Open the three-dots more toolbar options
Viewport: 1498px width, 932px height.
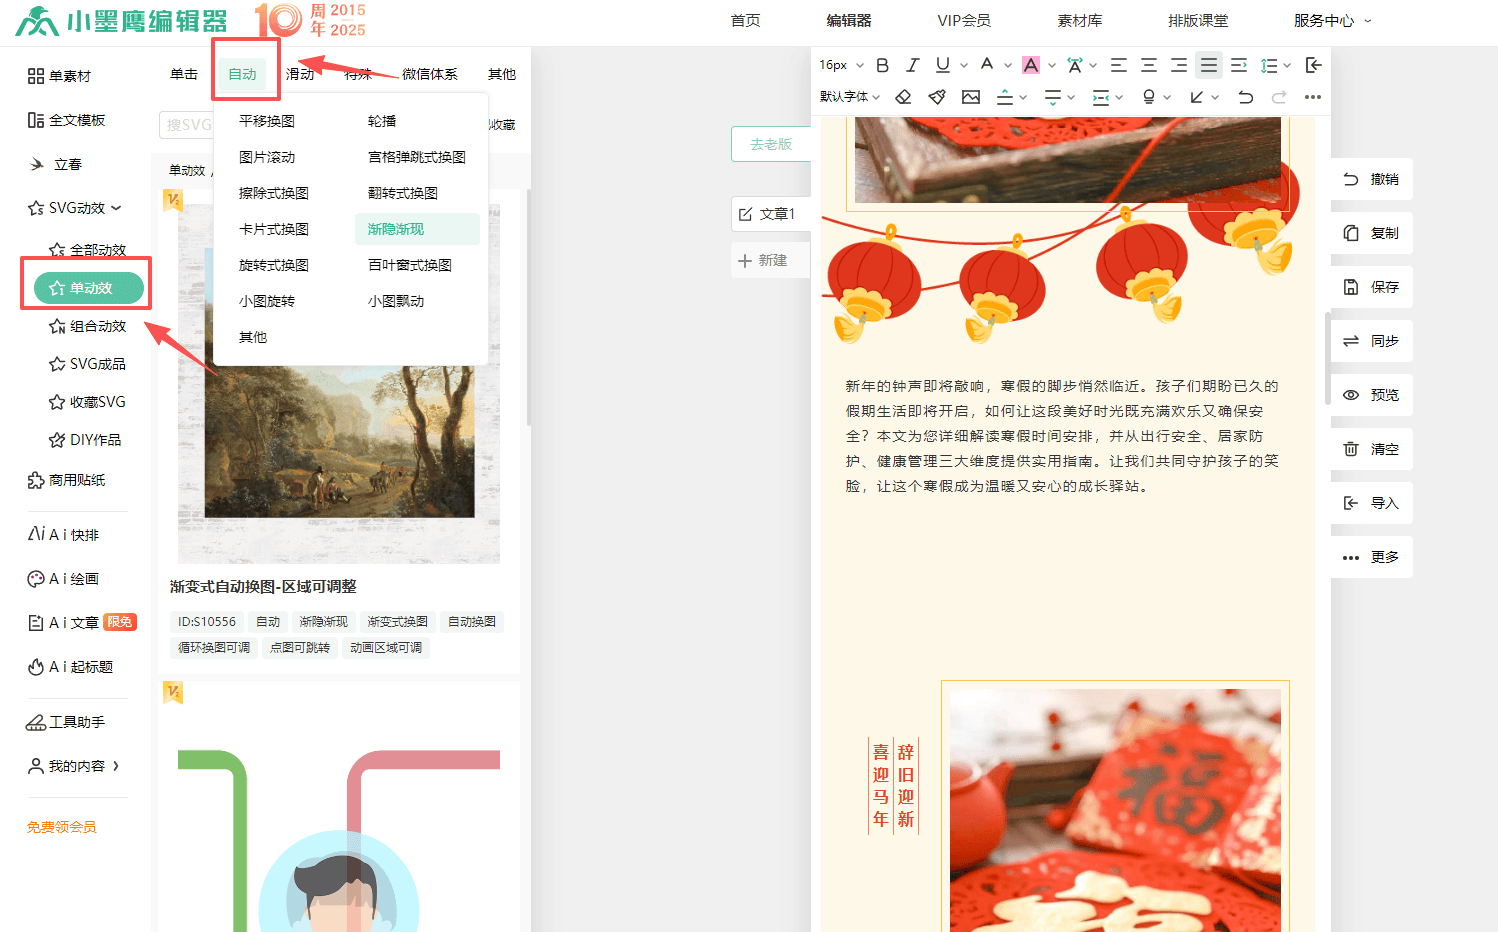pyautogui.click(x=1313, y=97)
